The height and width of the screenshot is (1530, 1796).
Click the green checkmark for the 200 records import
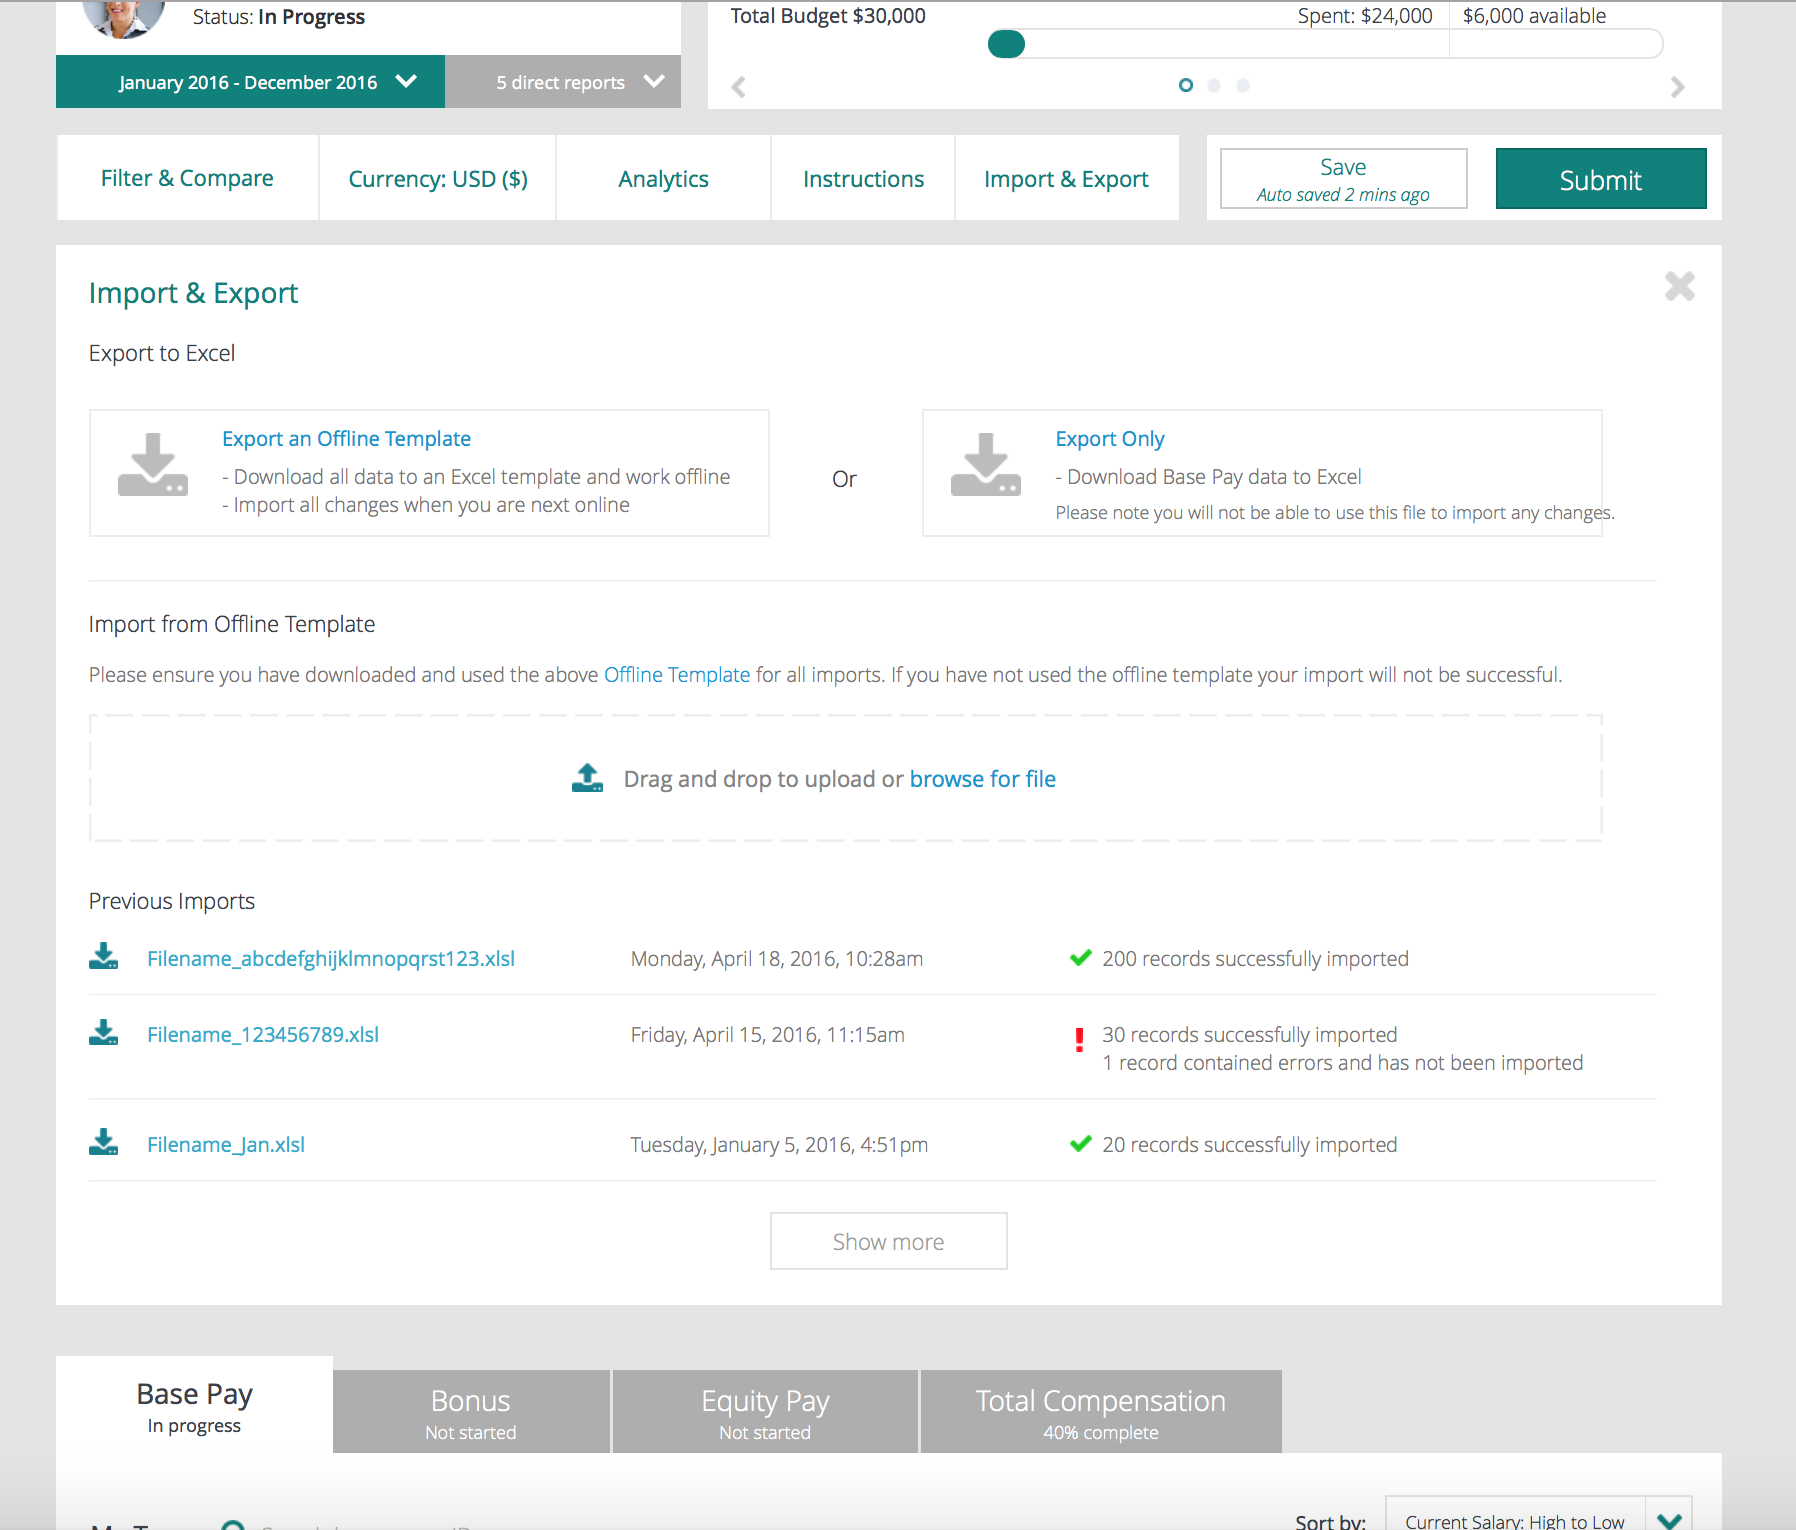(1081, 957)
